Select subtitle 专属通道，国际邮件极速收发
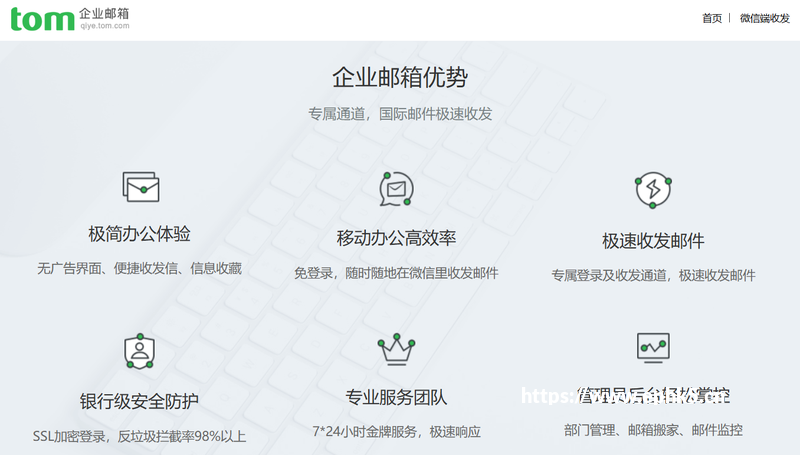The height and width of the screenshot is (455, 800). point(400,114)
